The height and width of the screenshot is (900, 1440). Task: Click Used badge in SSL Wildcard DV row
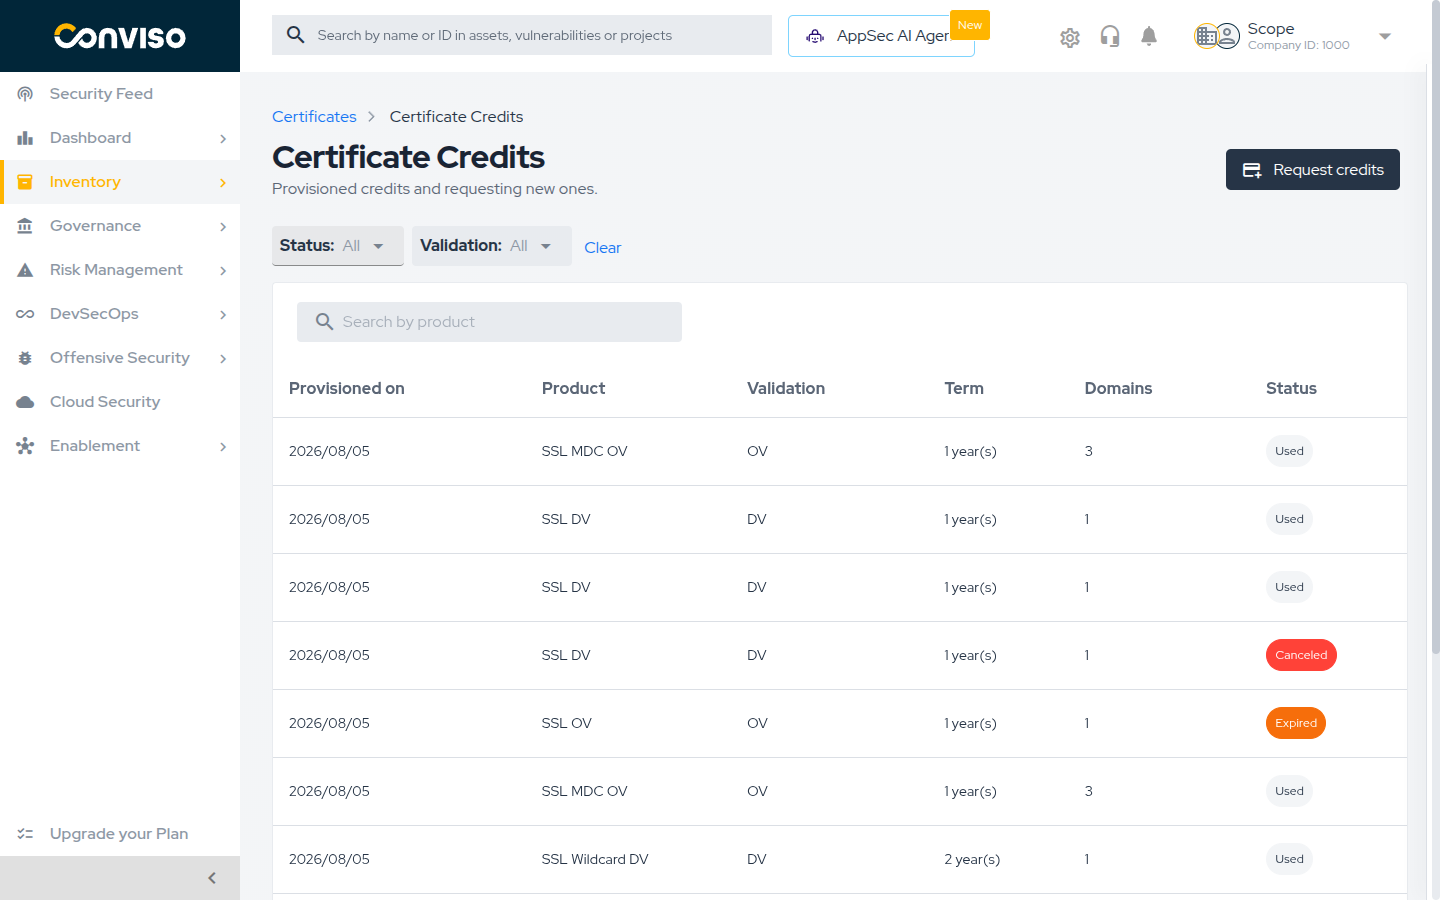(x=1289, y=859)
